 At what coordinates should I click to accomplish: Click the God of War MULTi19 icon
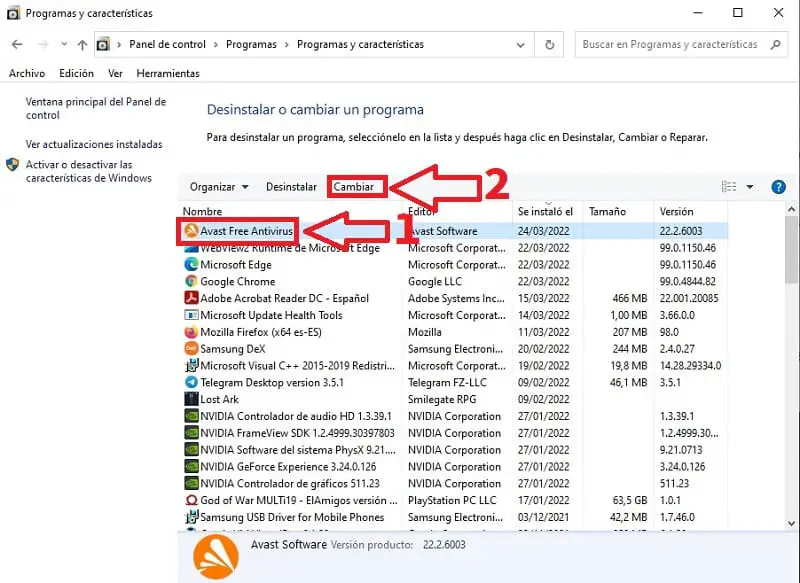click(191, 500)
